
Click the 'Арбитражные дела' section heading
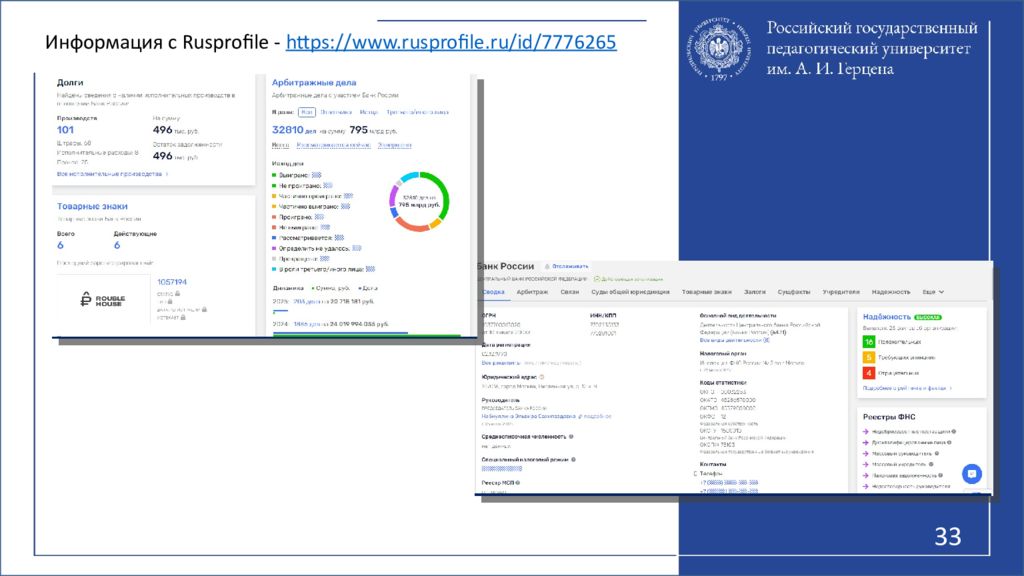click(314, 83)
